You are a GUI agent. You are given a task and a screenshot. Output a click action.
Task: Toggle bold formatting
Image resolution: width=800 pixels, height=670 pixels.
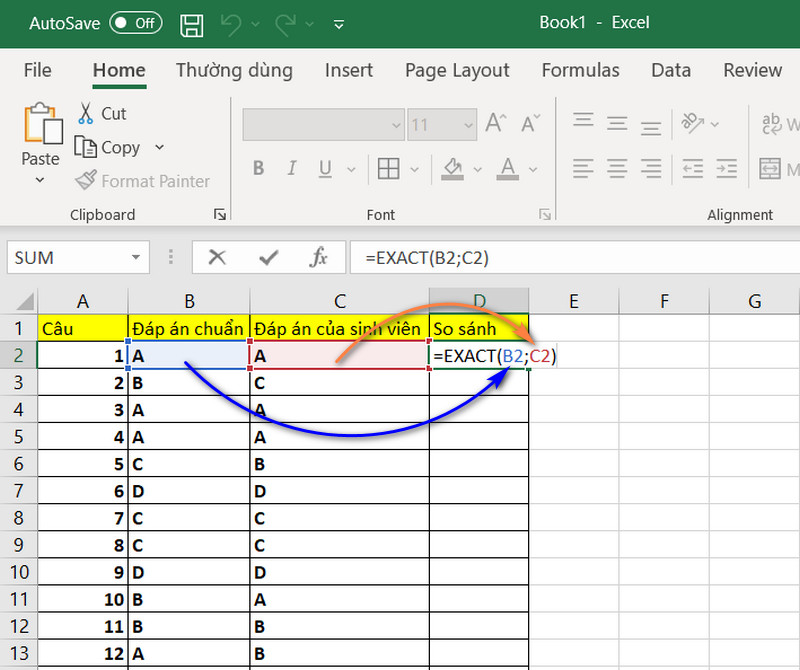click(x=258, y=168)
